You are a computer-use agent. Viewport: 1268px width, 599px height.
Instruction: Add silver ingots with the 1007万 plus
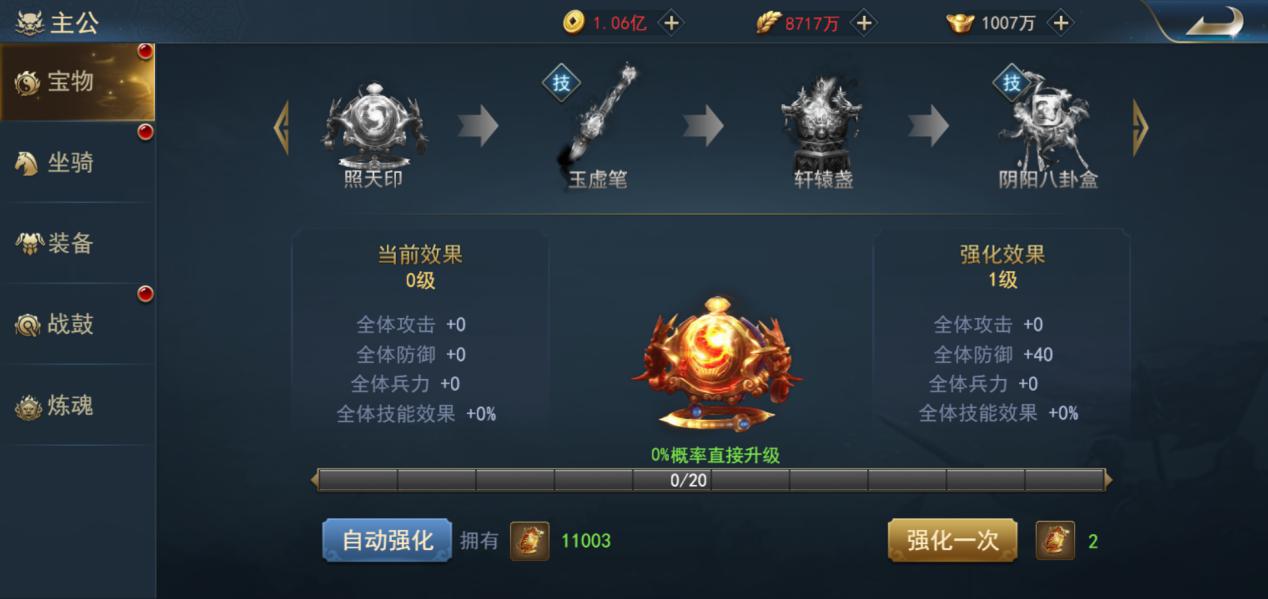click(1061, 23)
